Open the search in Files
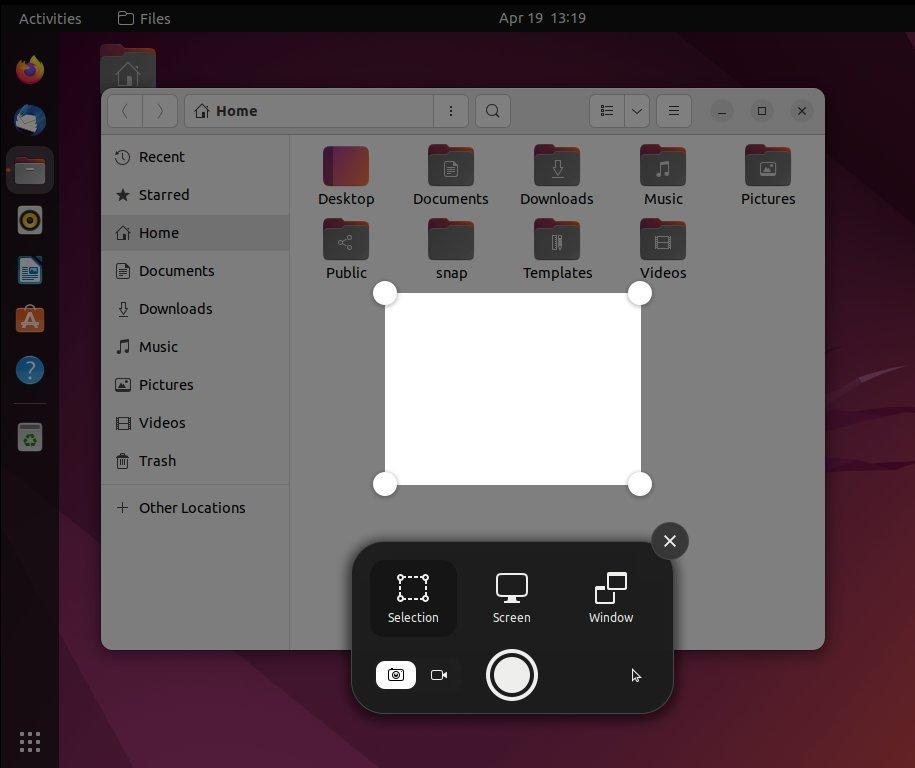 click(492, 111)
